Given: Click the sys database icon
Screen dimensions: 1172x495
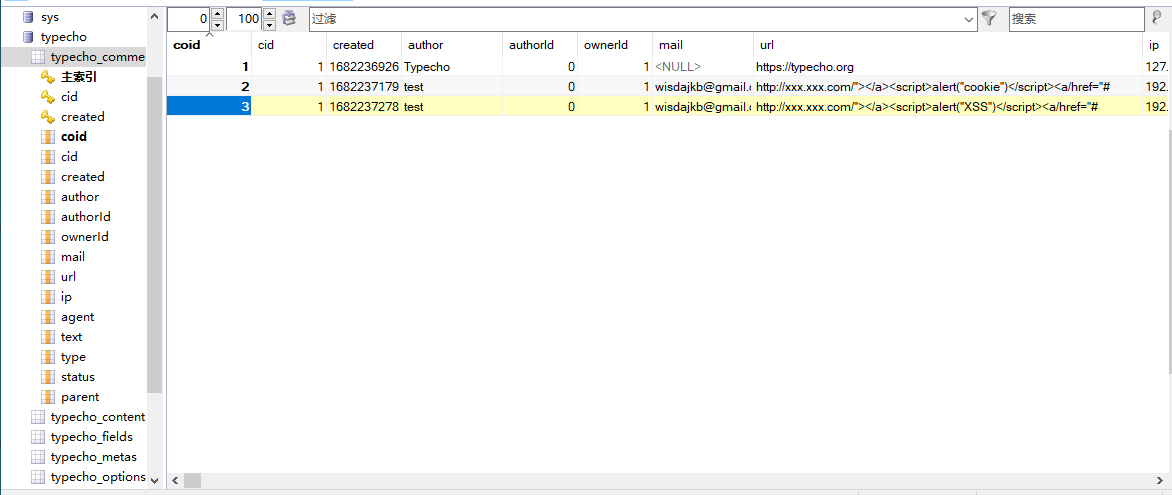Looking at the screenshot, I should coord(28,16).
